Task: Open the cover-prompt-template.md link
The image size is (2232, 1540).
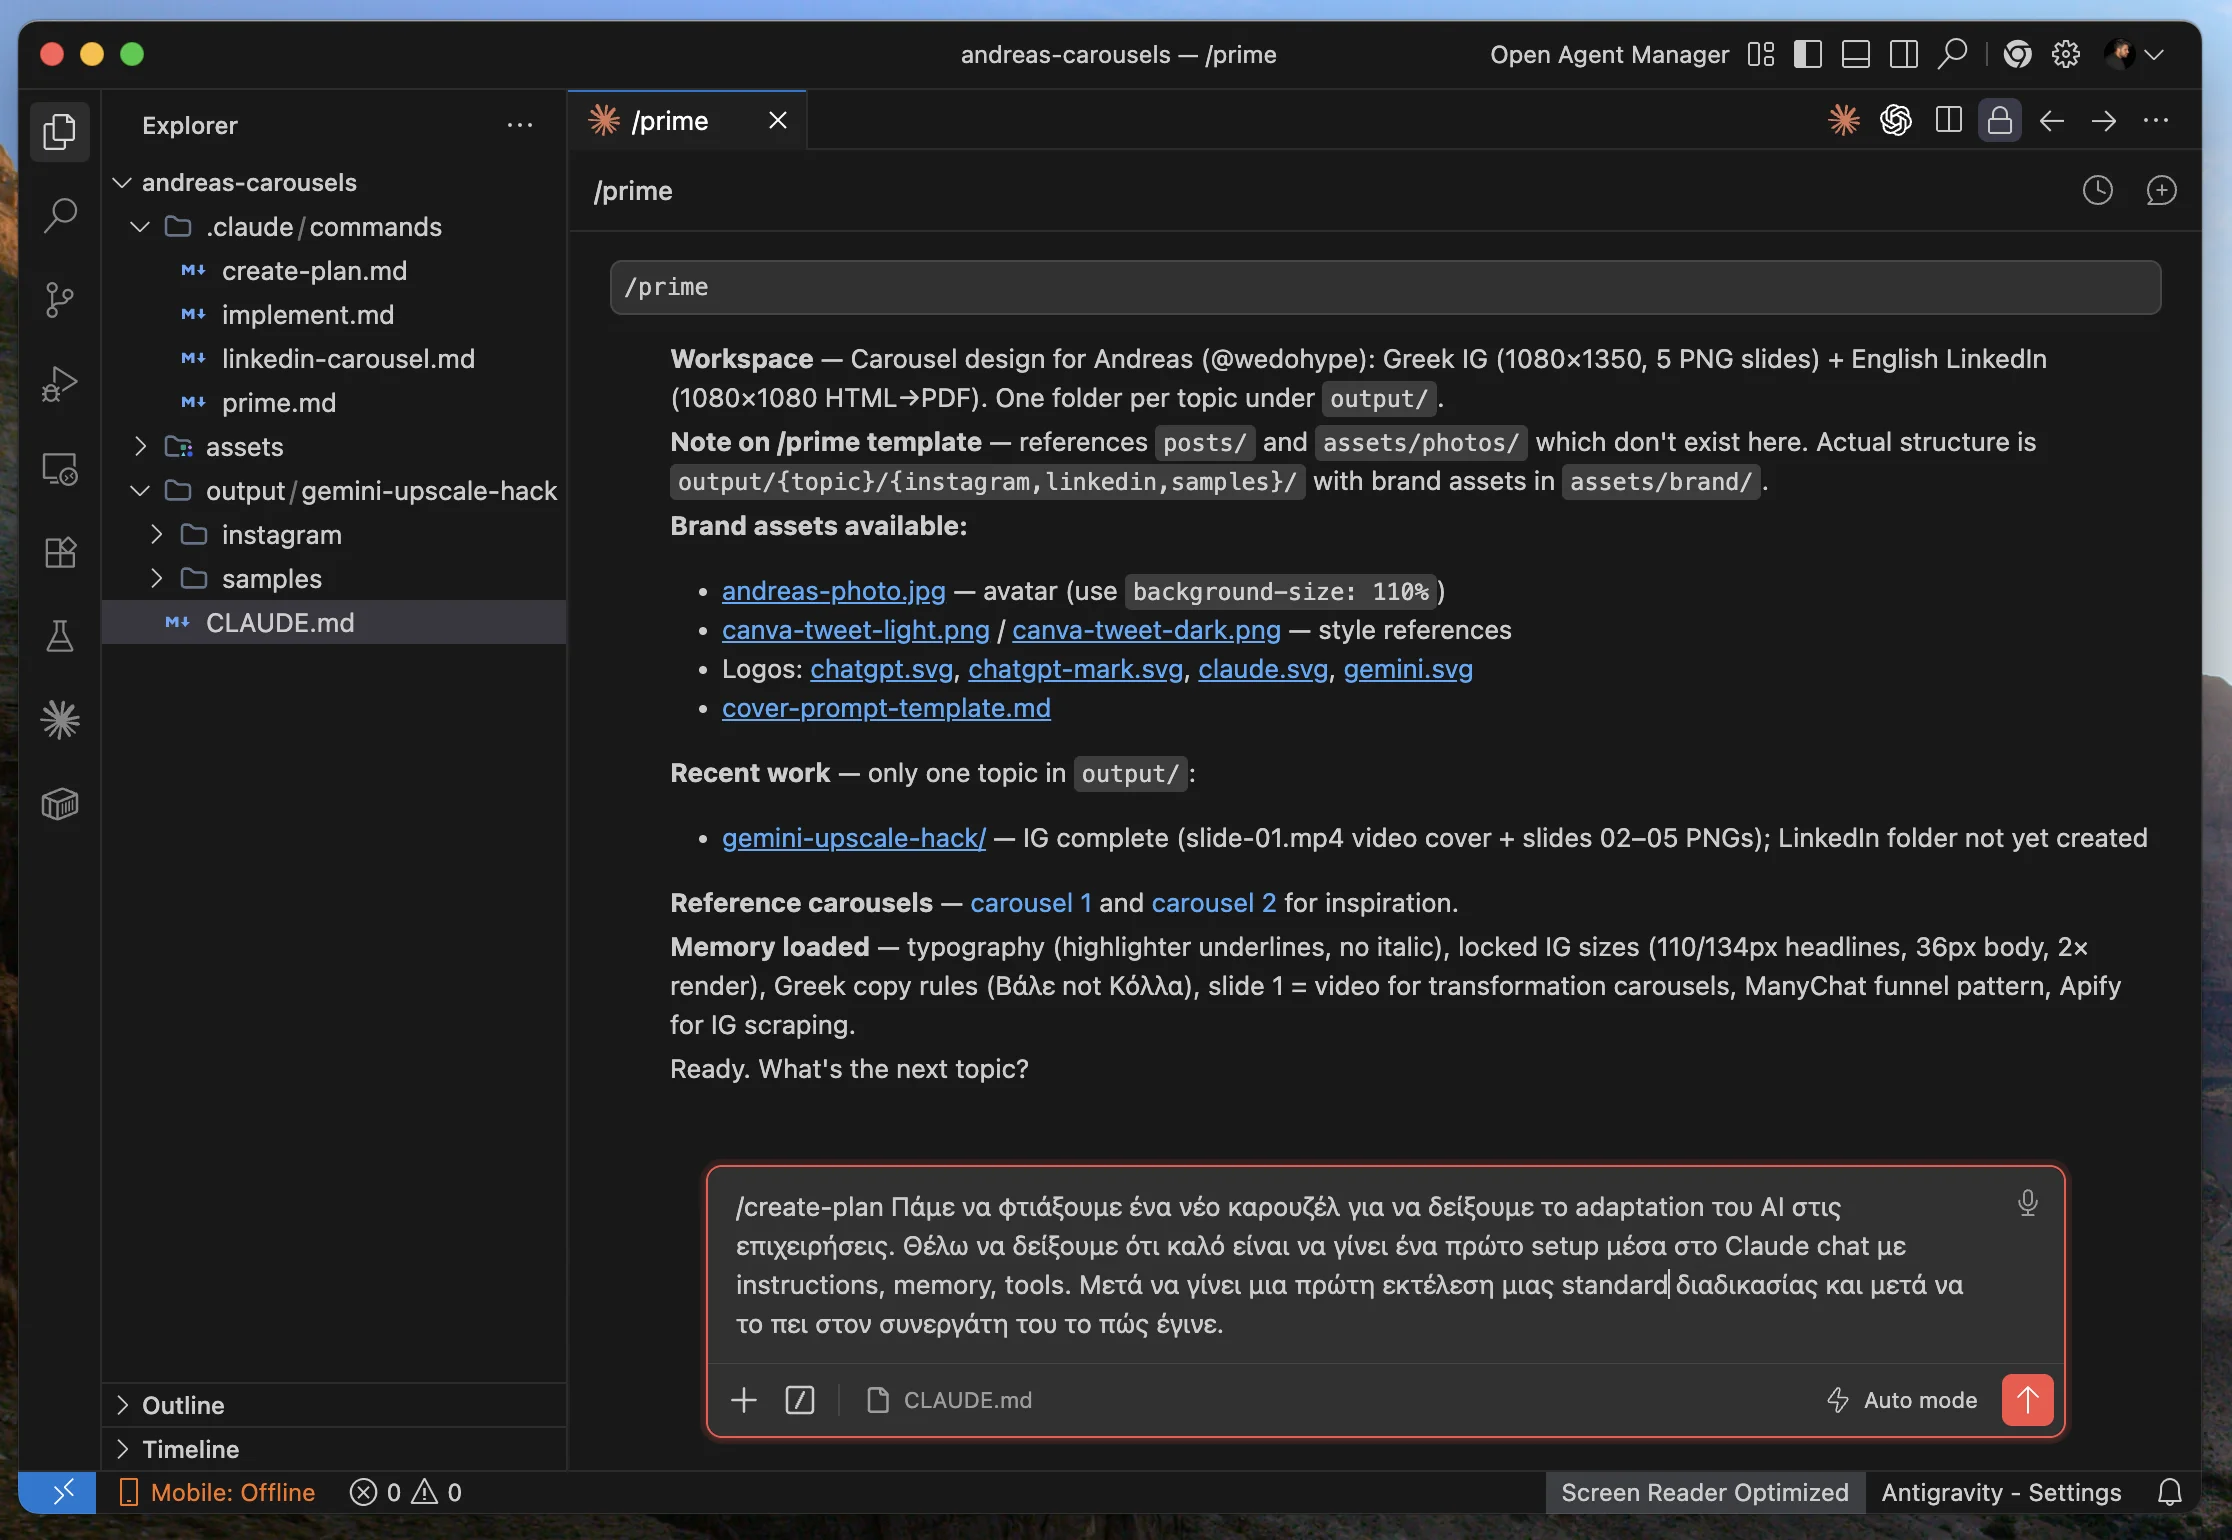Action: tap(886, 708)
